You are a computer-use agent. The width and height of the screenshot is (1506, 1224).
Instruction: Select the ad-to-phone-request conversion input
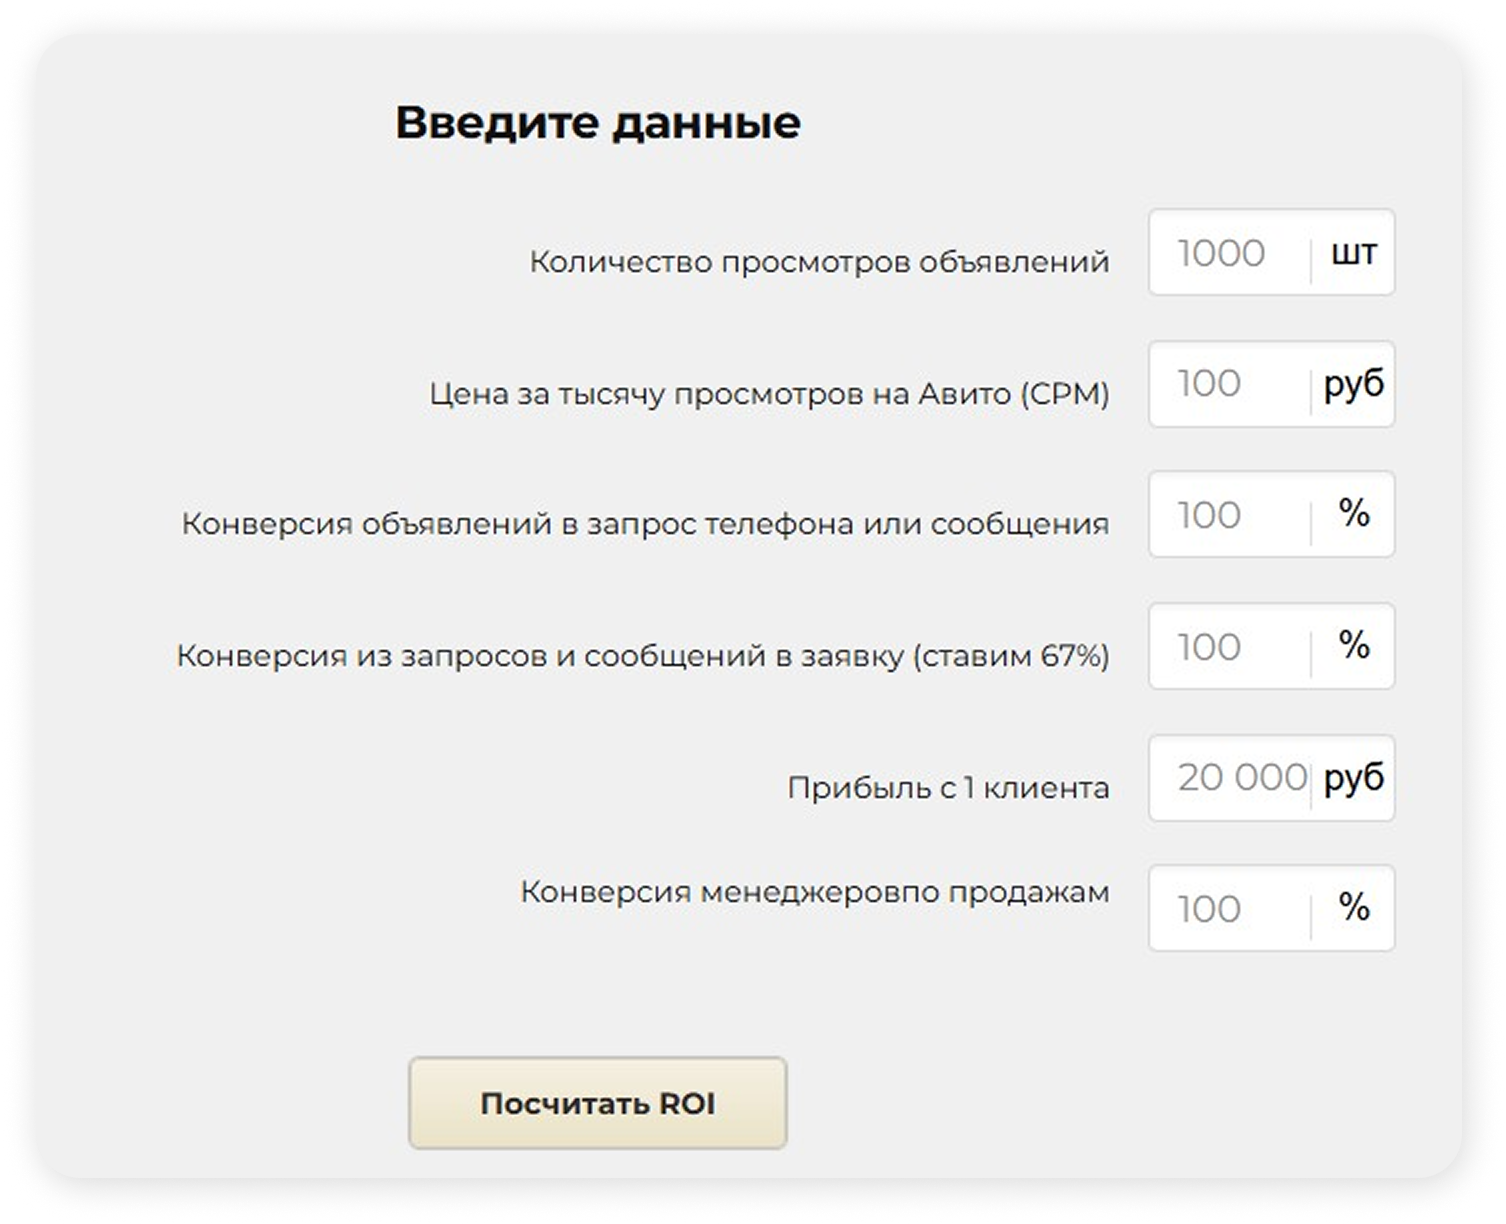click(x=1228, y=515)
